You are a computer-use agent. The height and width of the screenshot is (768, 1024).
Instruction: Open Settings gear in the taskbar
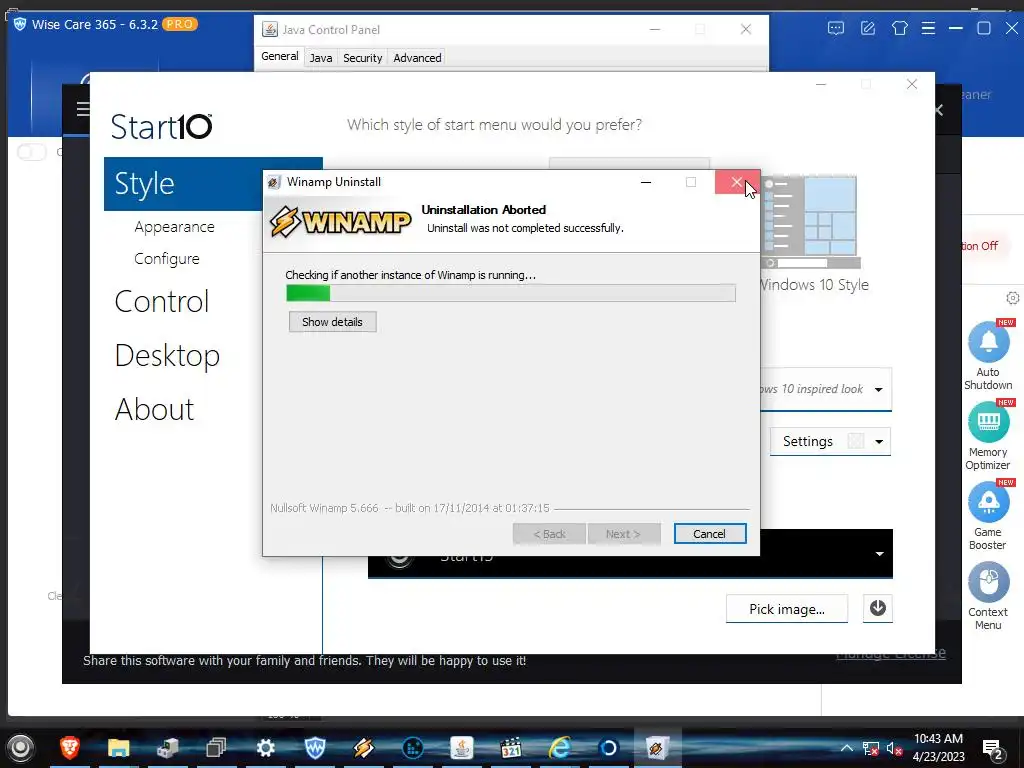click(265, 747)
